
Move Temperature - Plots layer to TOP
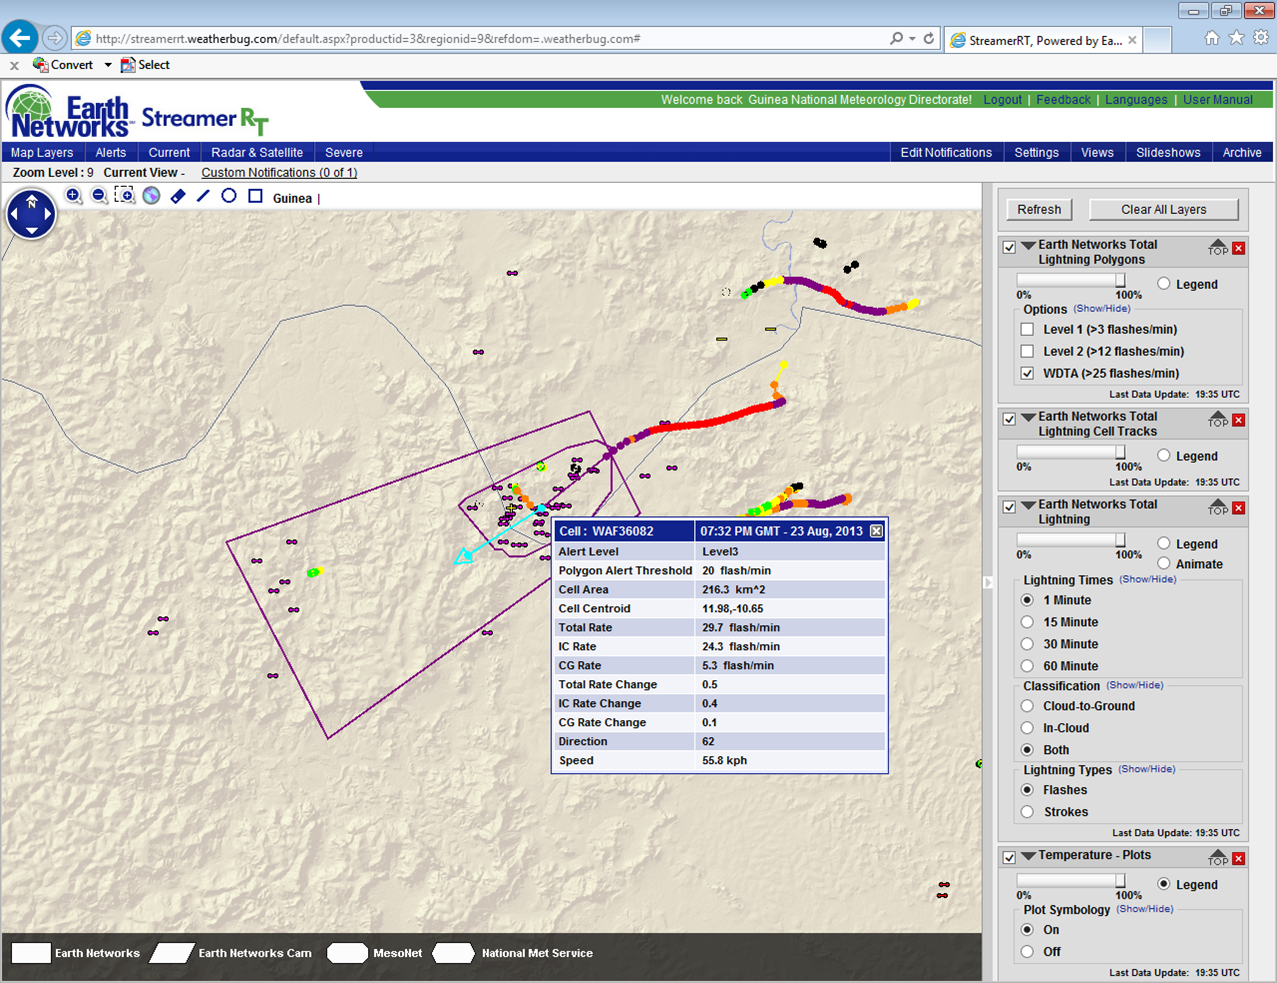(1217, 857)
